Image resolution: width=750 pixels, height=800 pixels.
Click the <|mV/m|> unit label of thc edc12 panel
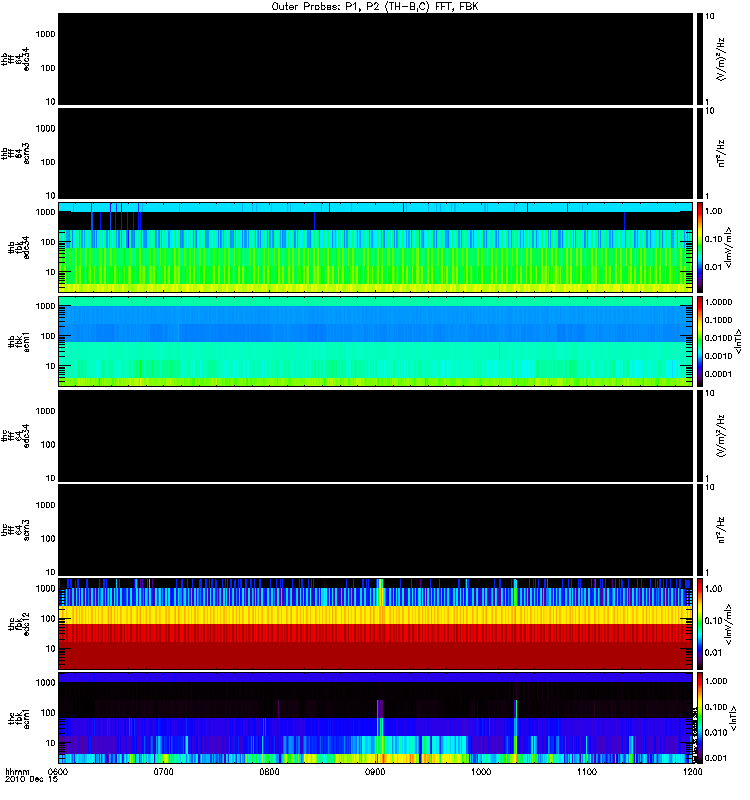(728, 624)
